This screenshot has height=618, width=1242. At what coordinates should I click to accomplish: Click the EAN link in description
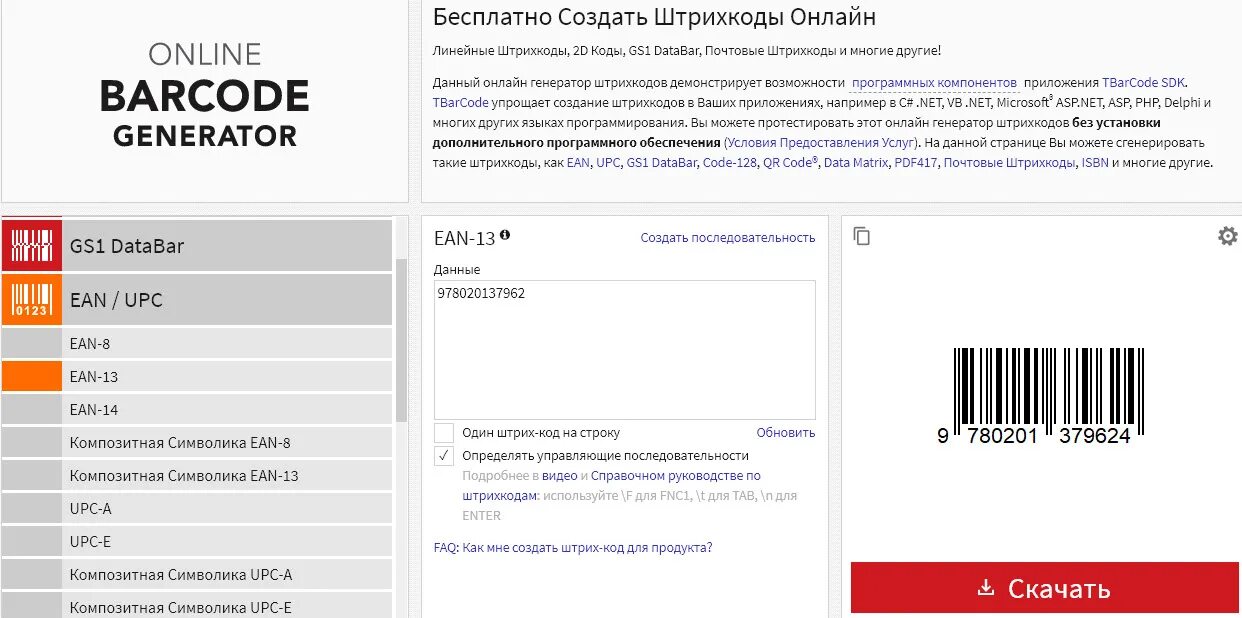tap(578, 162)
